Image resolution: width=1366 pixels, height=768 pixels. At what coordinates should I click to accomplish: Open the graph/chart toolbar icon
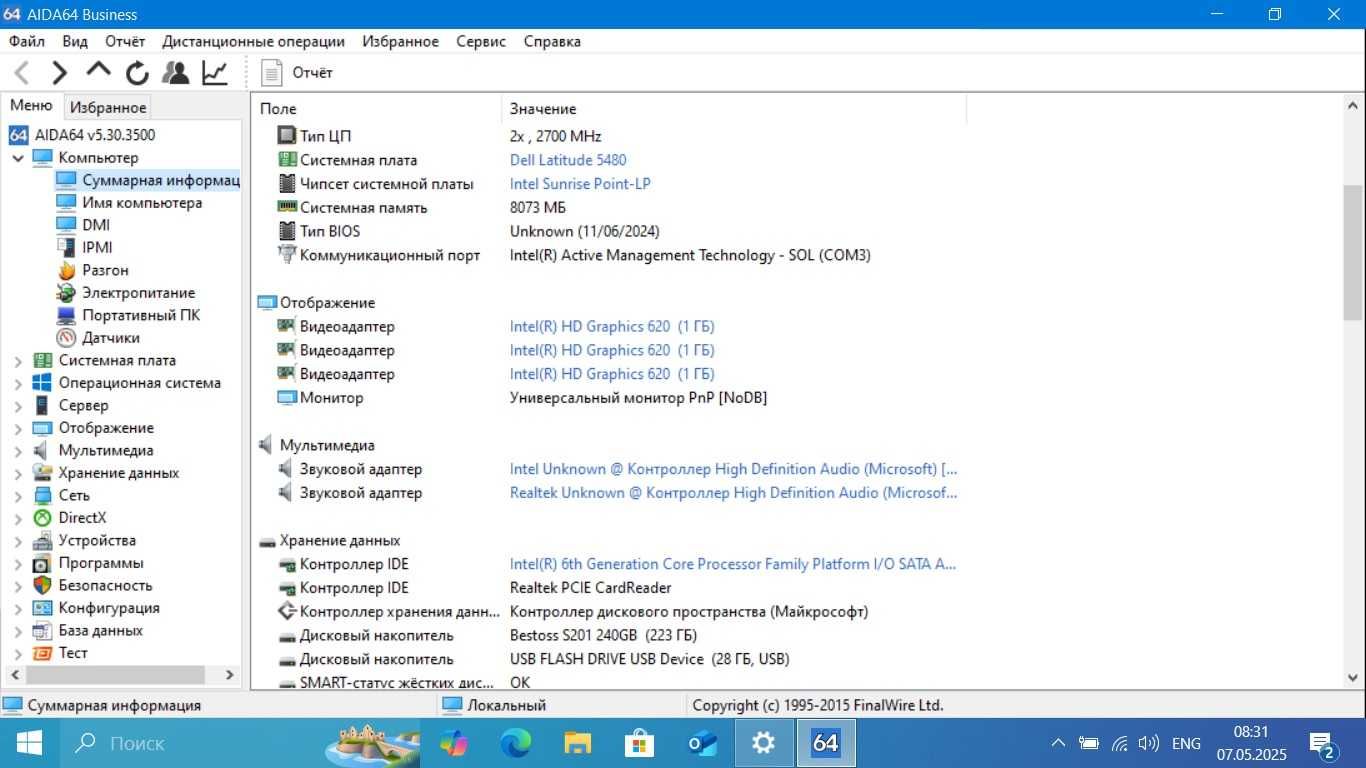point(215,72)
